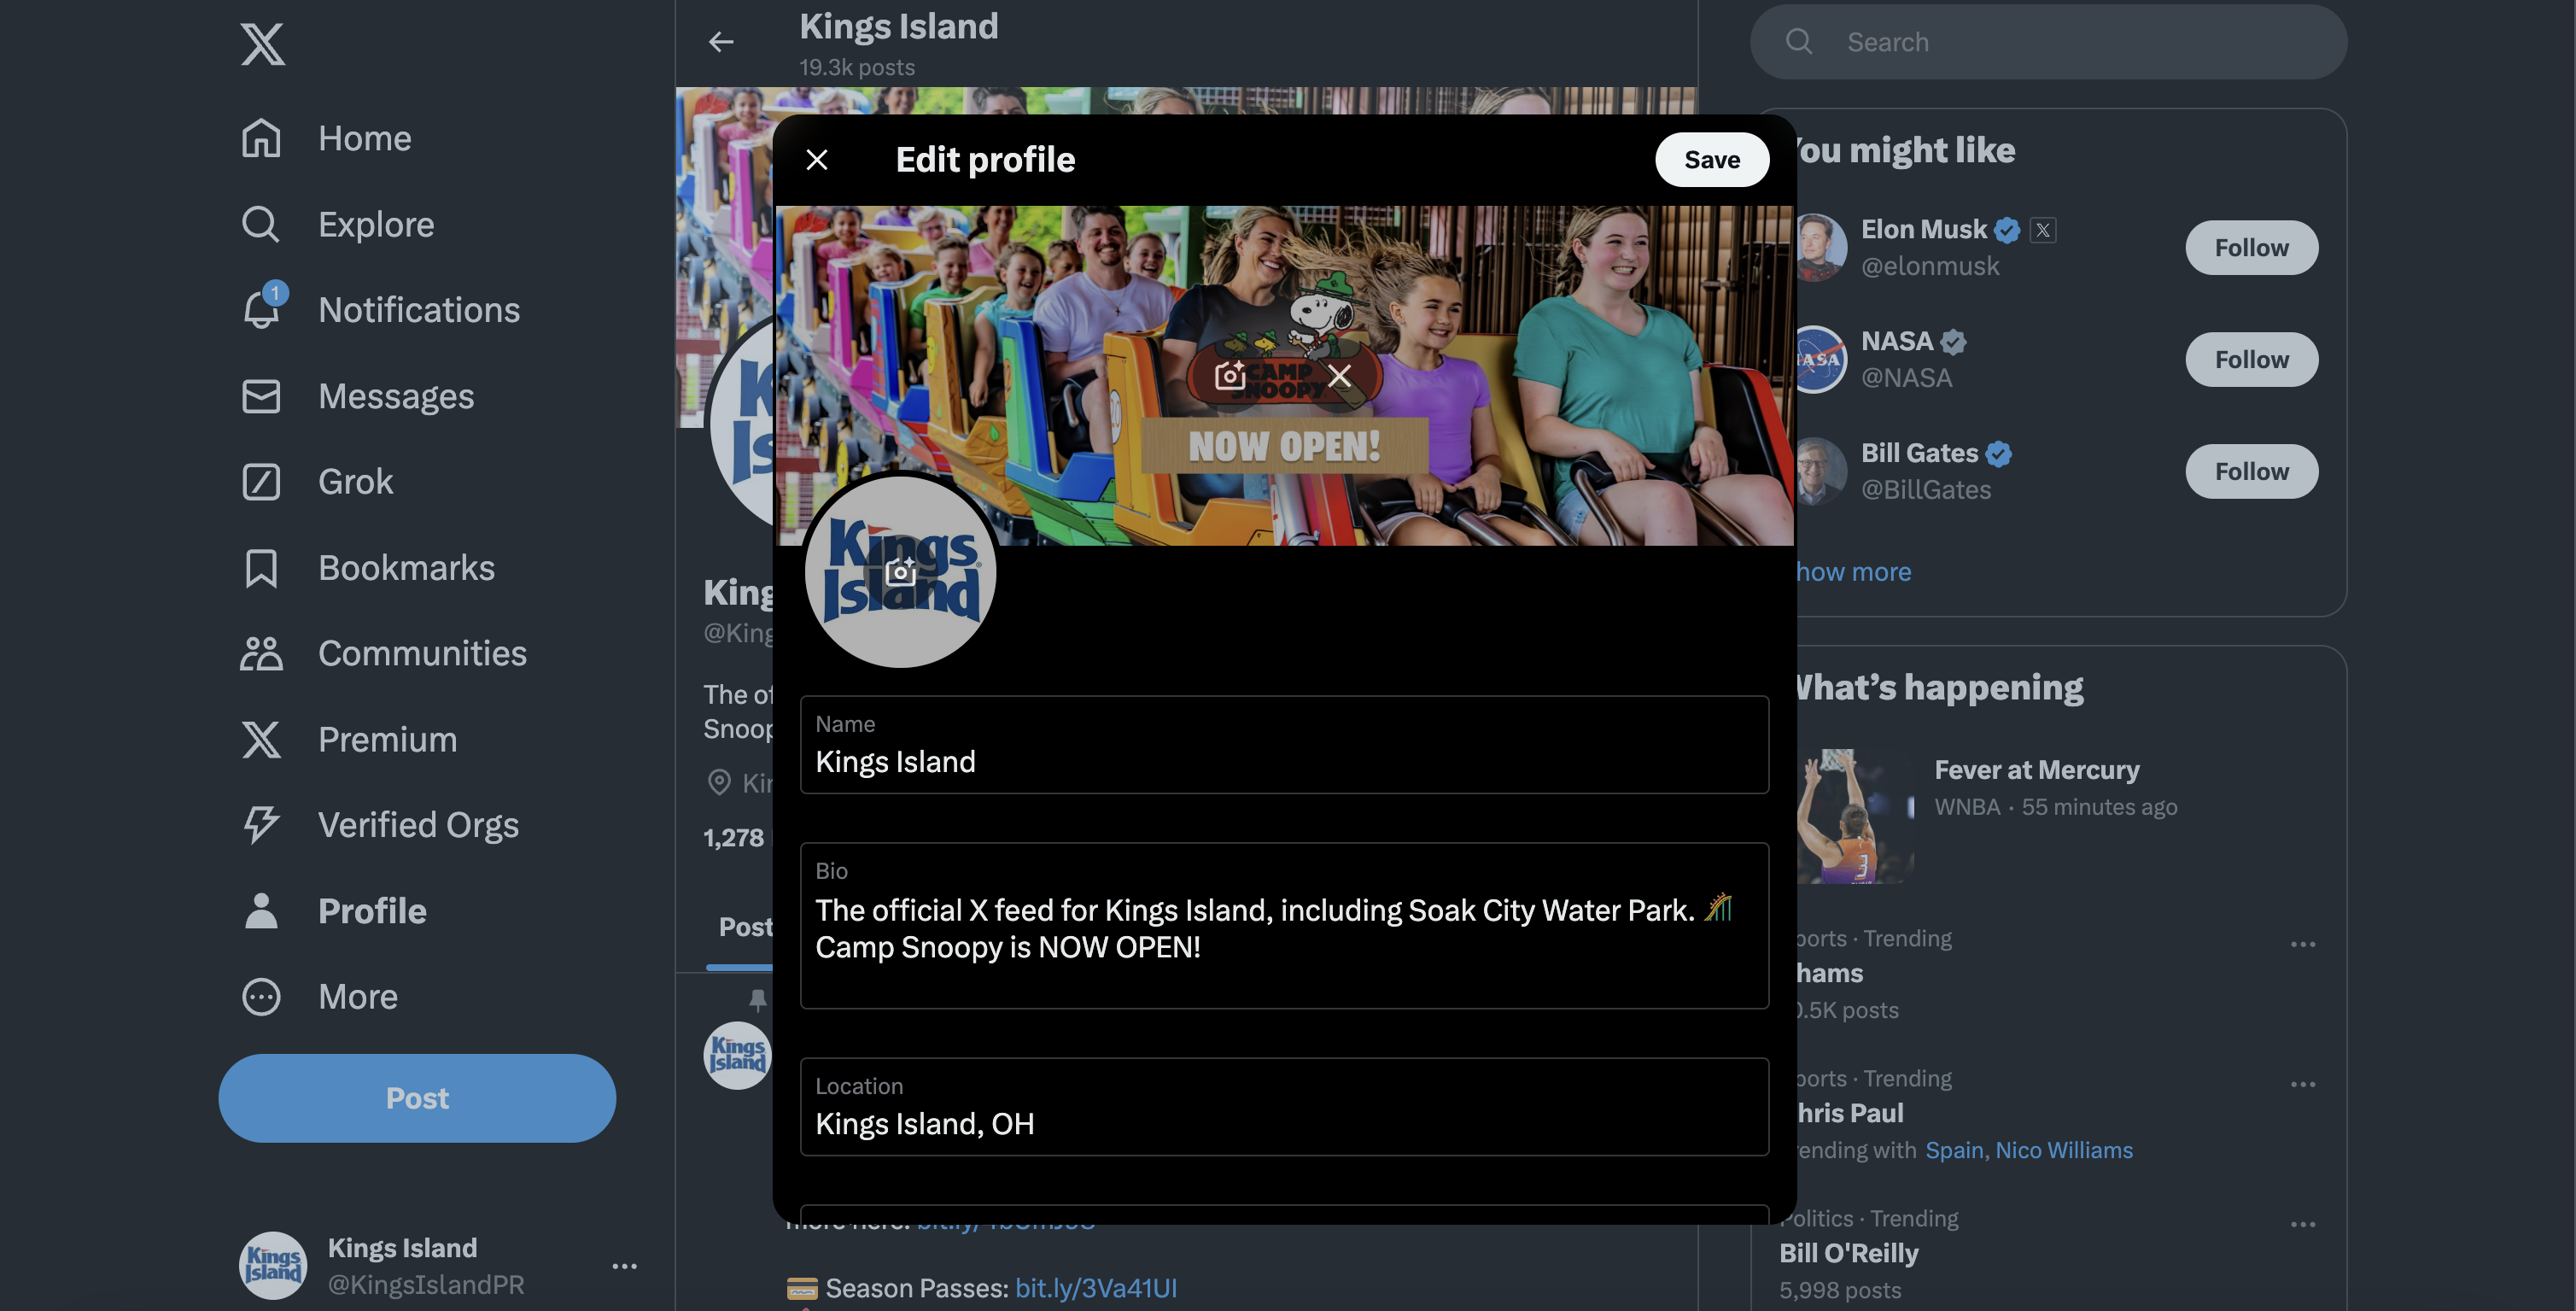Select the Home menu label
This screenshot has height=1311, width=2576.
tap(365, 138)
